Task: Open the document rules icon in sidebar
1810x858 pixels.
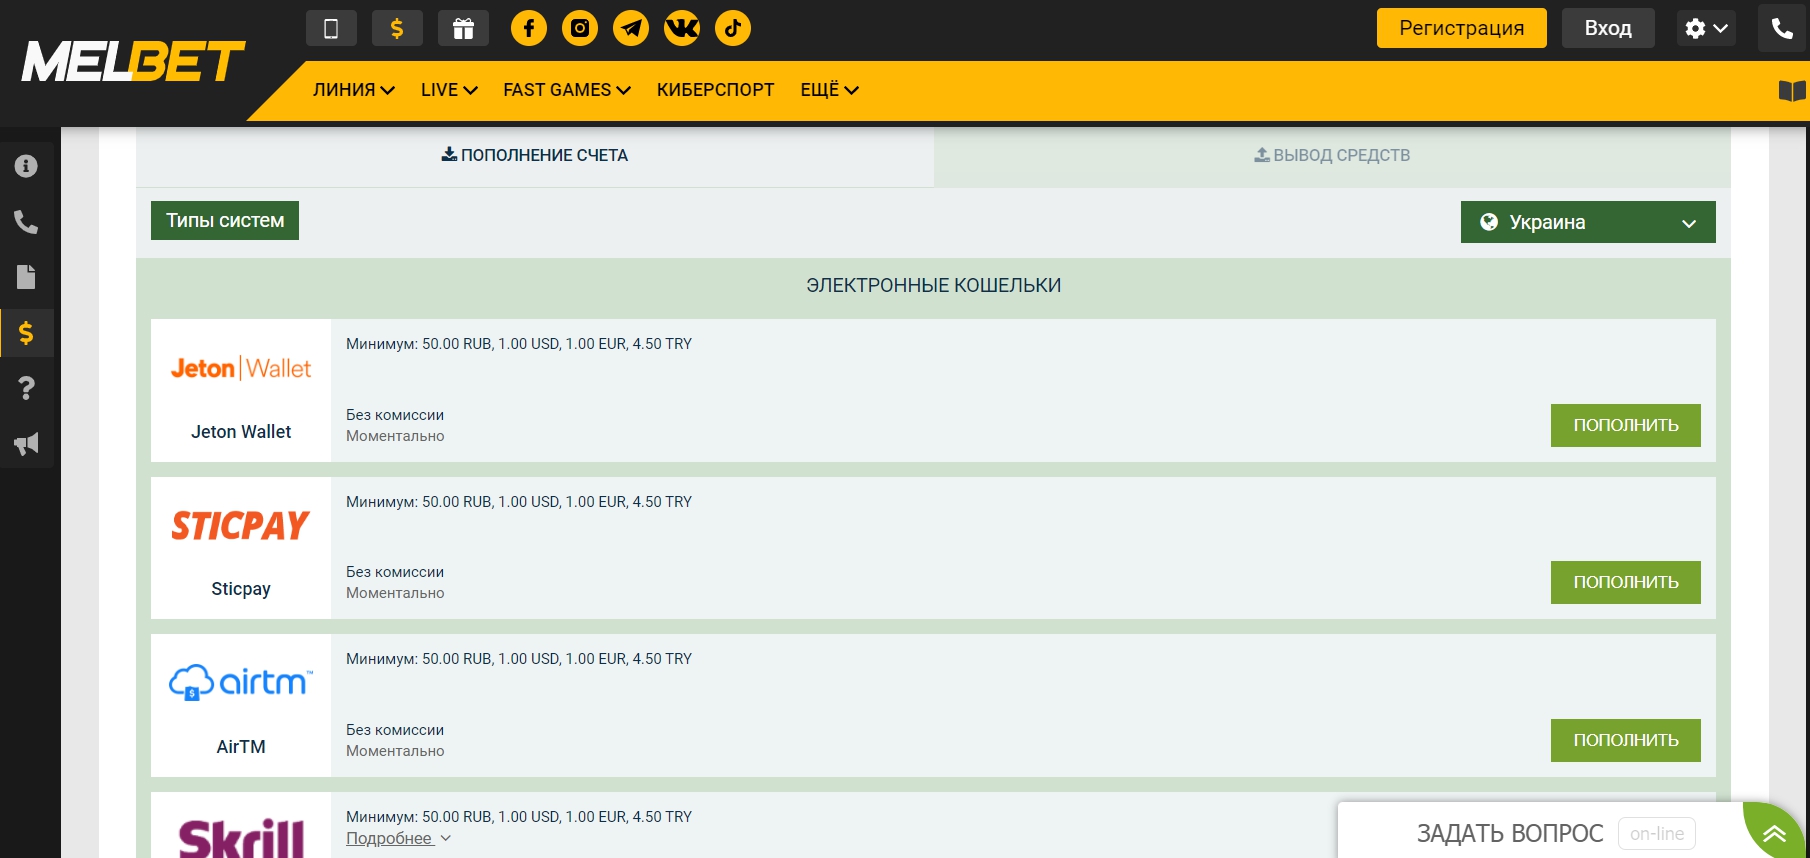Action: (x=26, y=277)
